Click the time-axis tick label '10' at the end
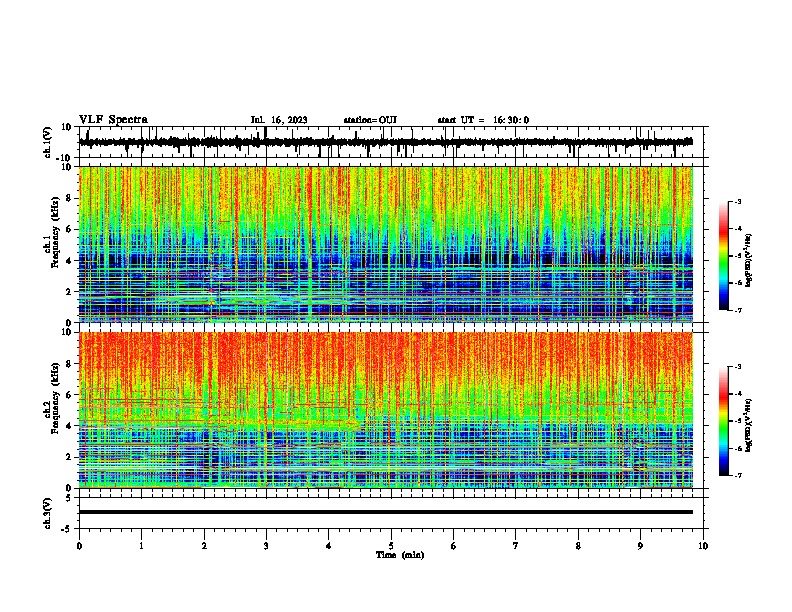The image size is (792, 612). 703,546
